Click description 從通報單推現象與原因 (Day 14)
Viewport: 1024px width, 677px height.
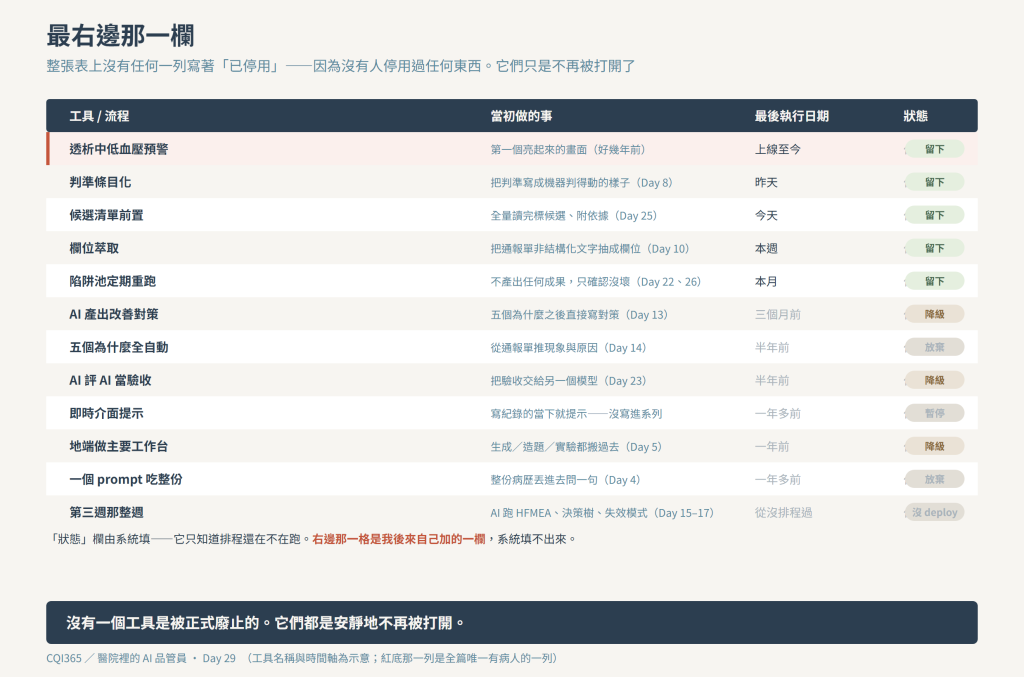pyautogui.click(x=568, y=348)
